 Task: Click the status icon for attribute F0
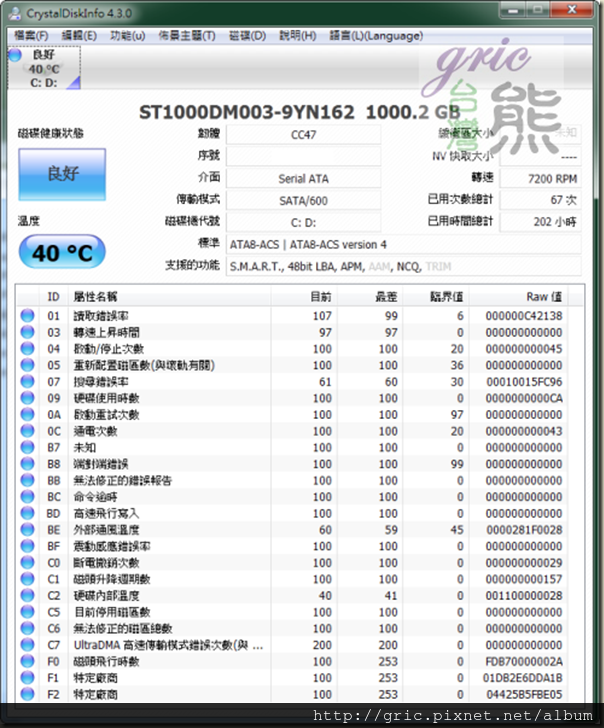27,661
